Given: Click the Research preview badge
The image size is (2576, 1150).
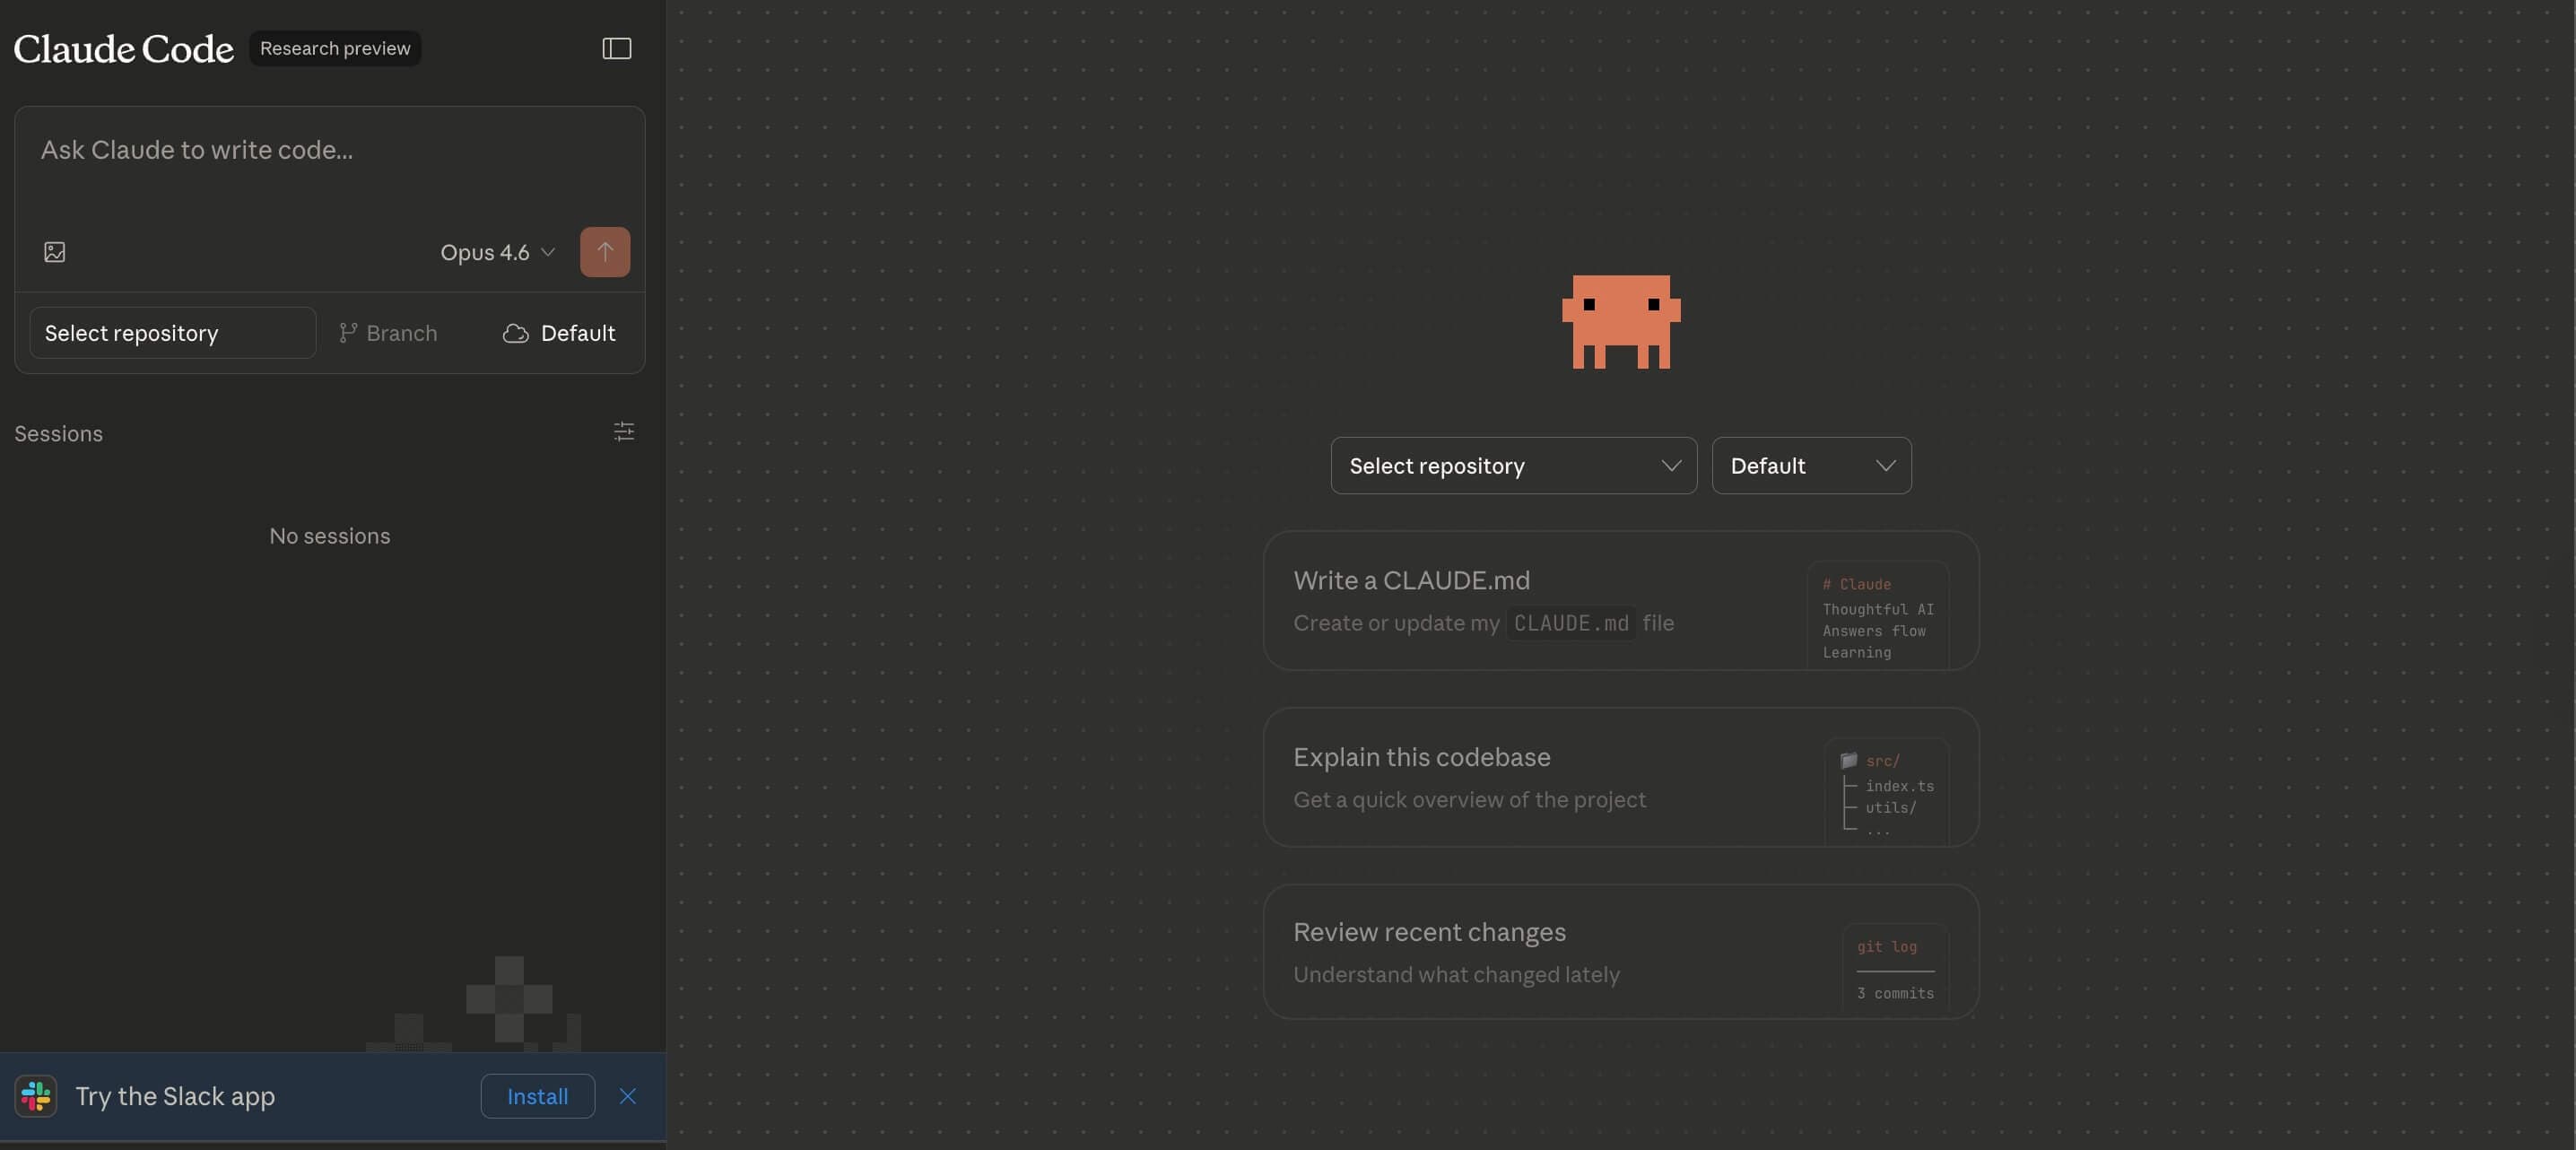Looking at the screenshot, I should [x=334, y=47].
